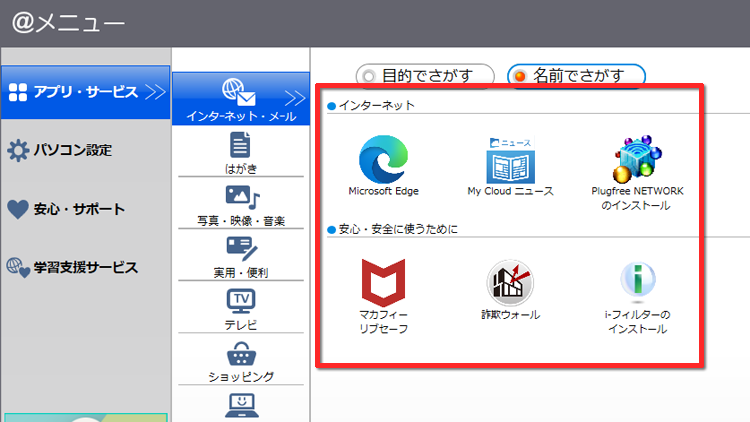Click My Cloud ニュース label text
The image size is (750, 422).
coord(510,191)
